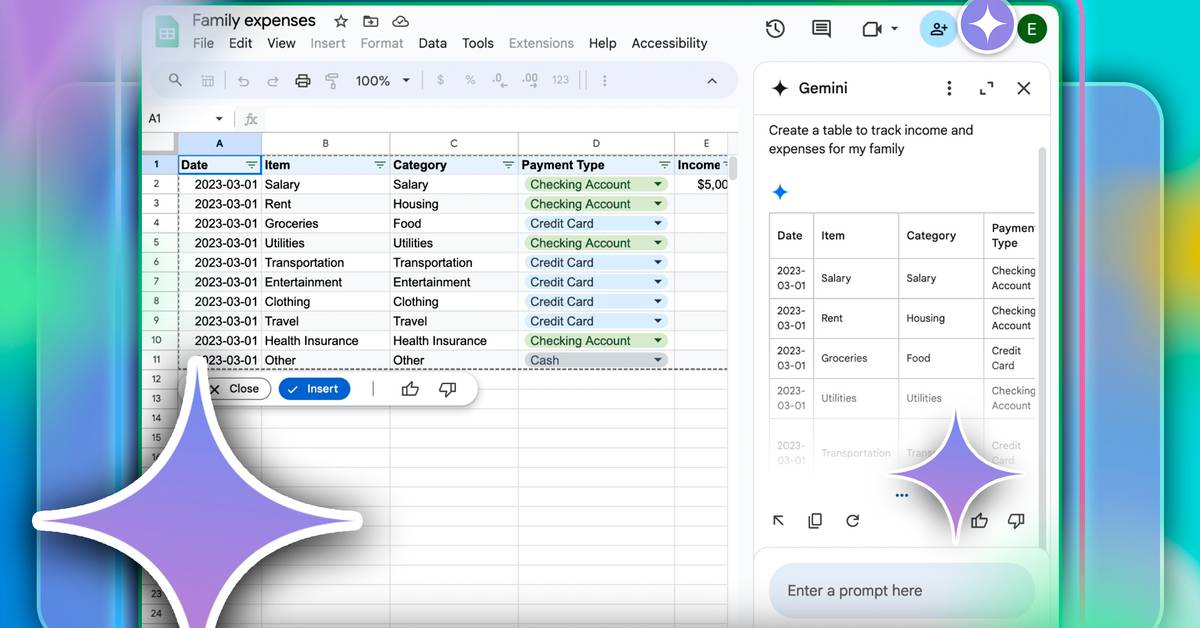Click the blue Insert button
This screenshot has height=628, width=1200.
click(x=314, y=389)
